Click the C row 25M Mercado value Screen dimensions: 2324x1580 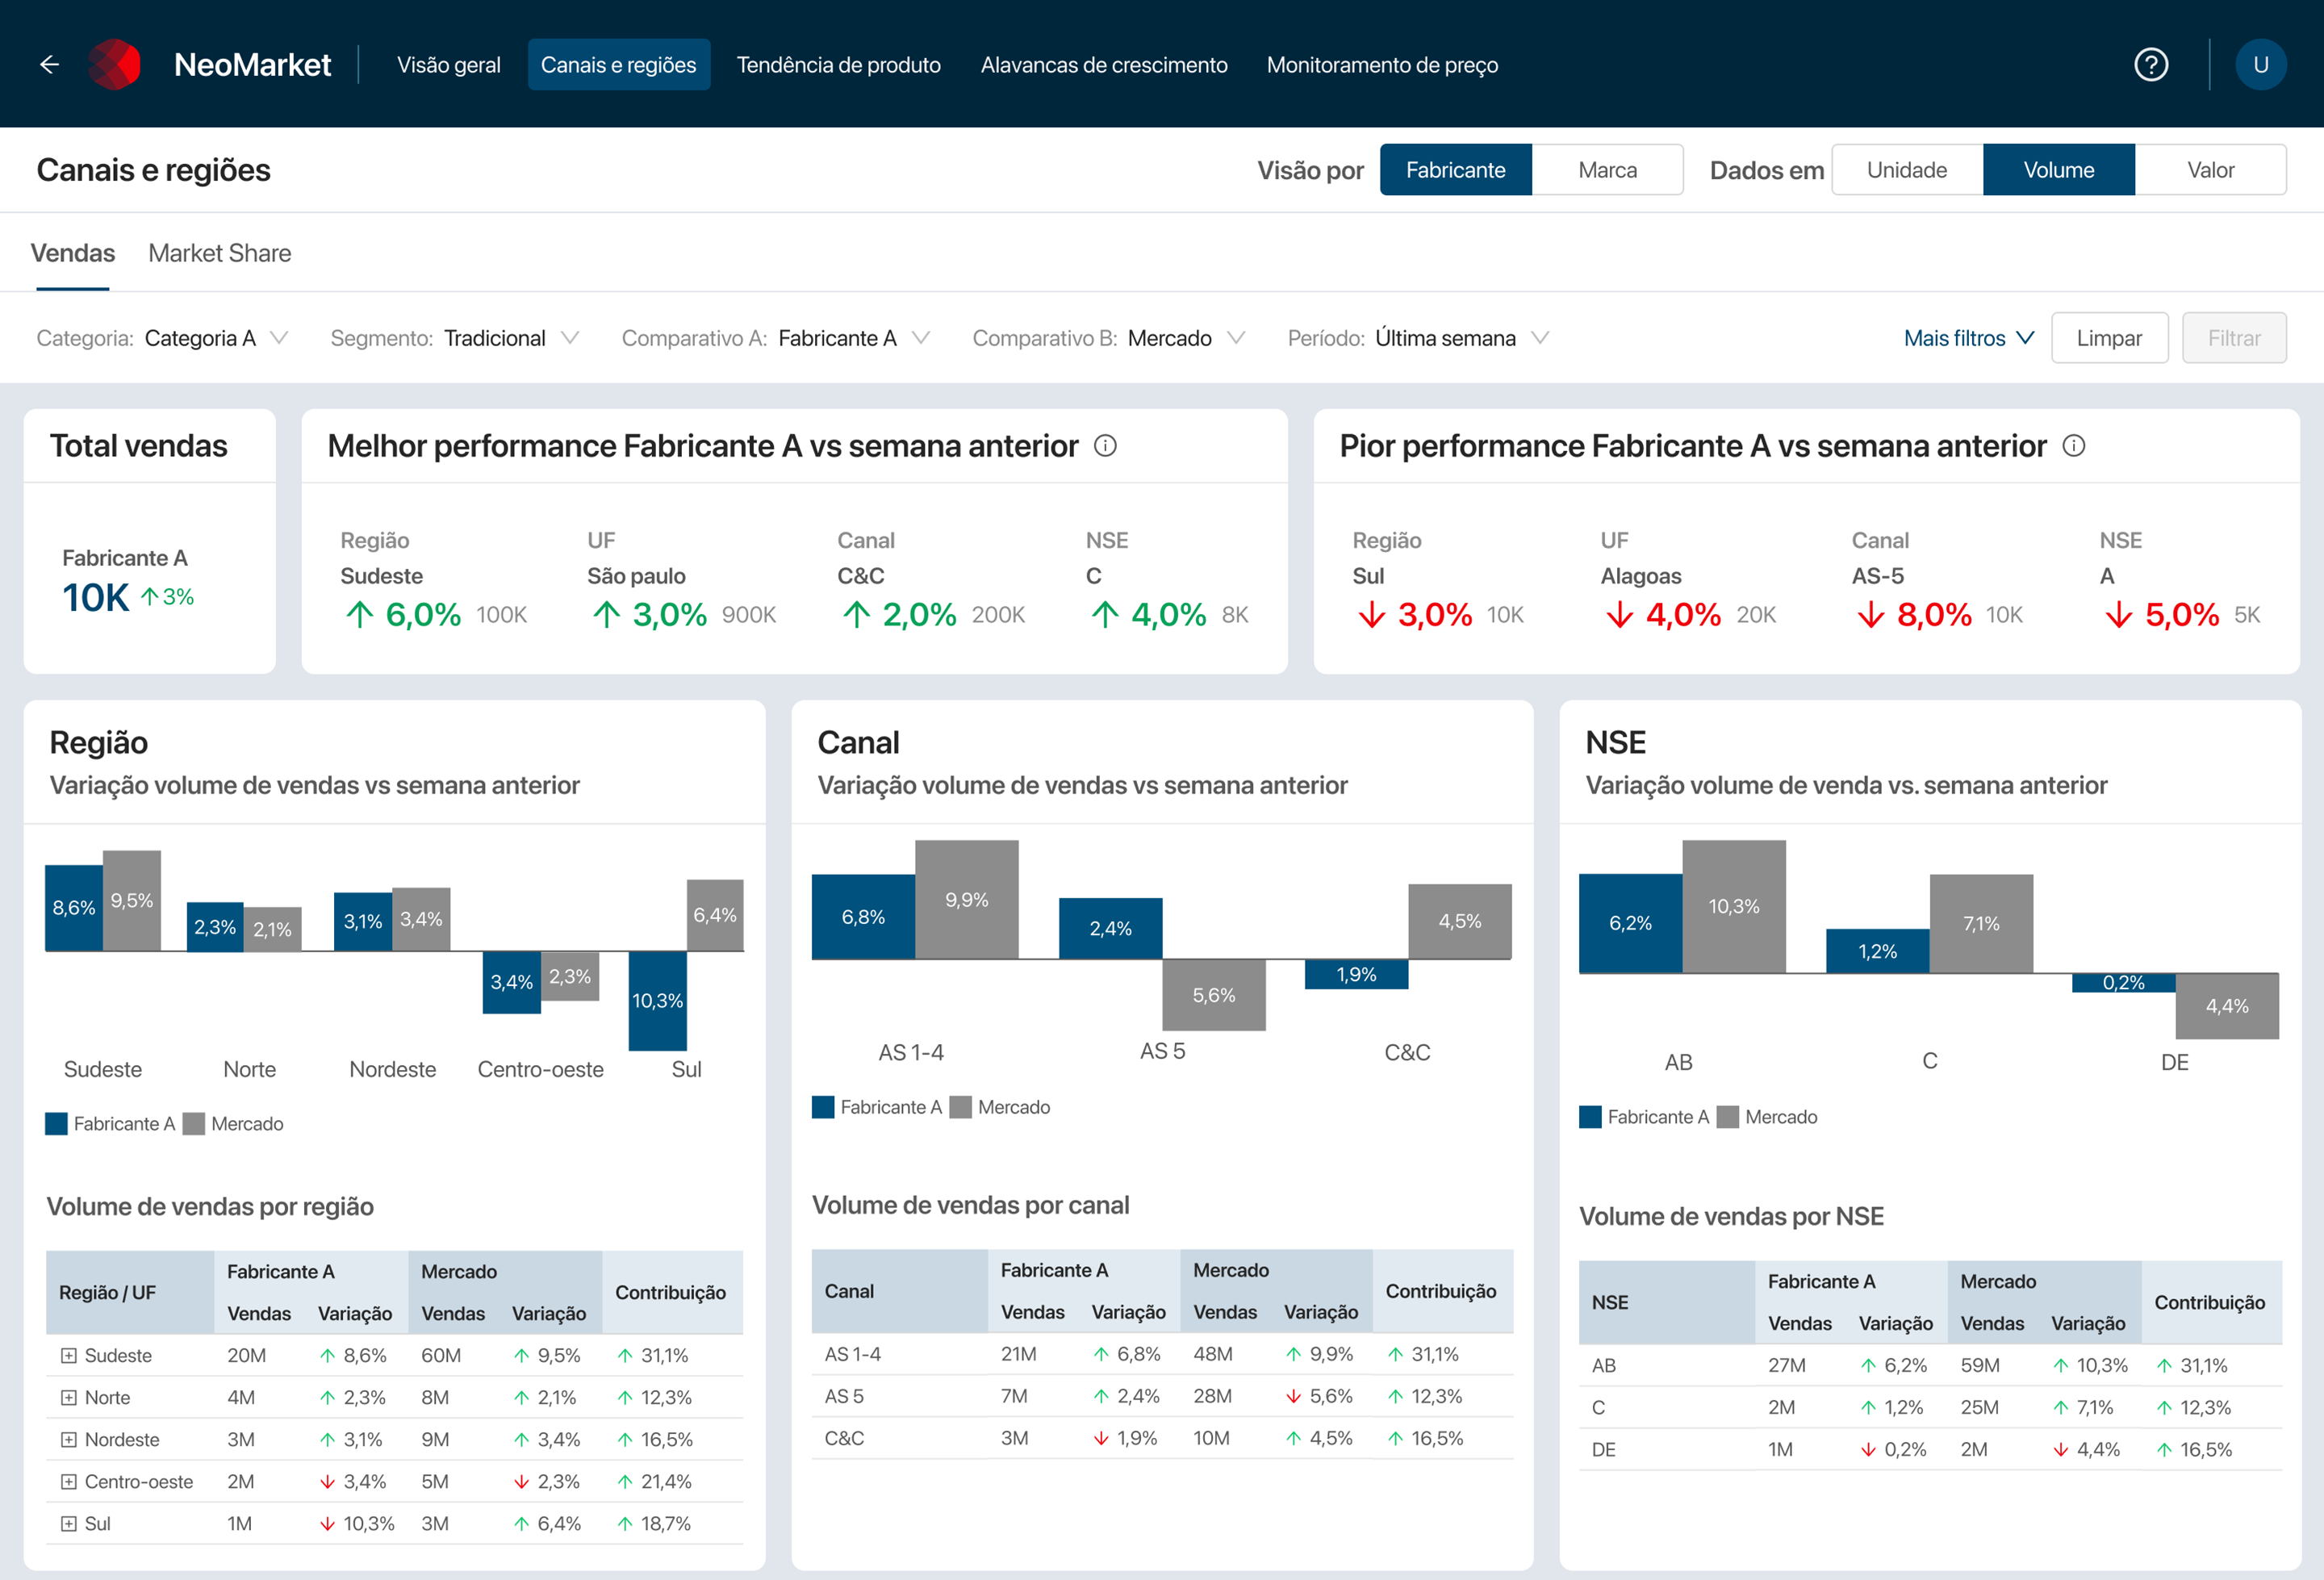point(1979,1407)
